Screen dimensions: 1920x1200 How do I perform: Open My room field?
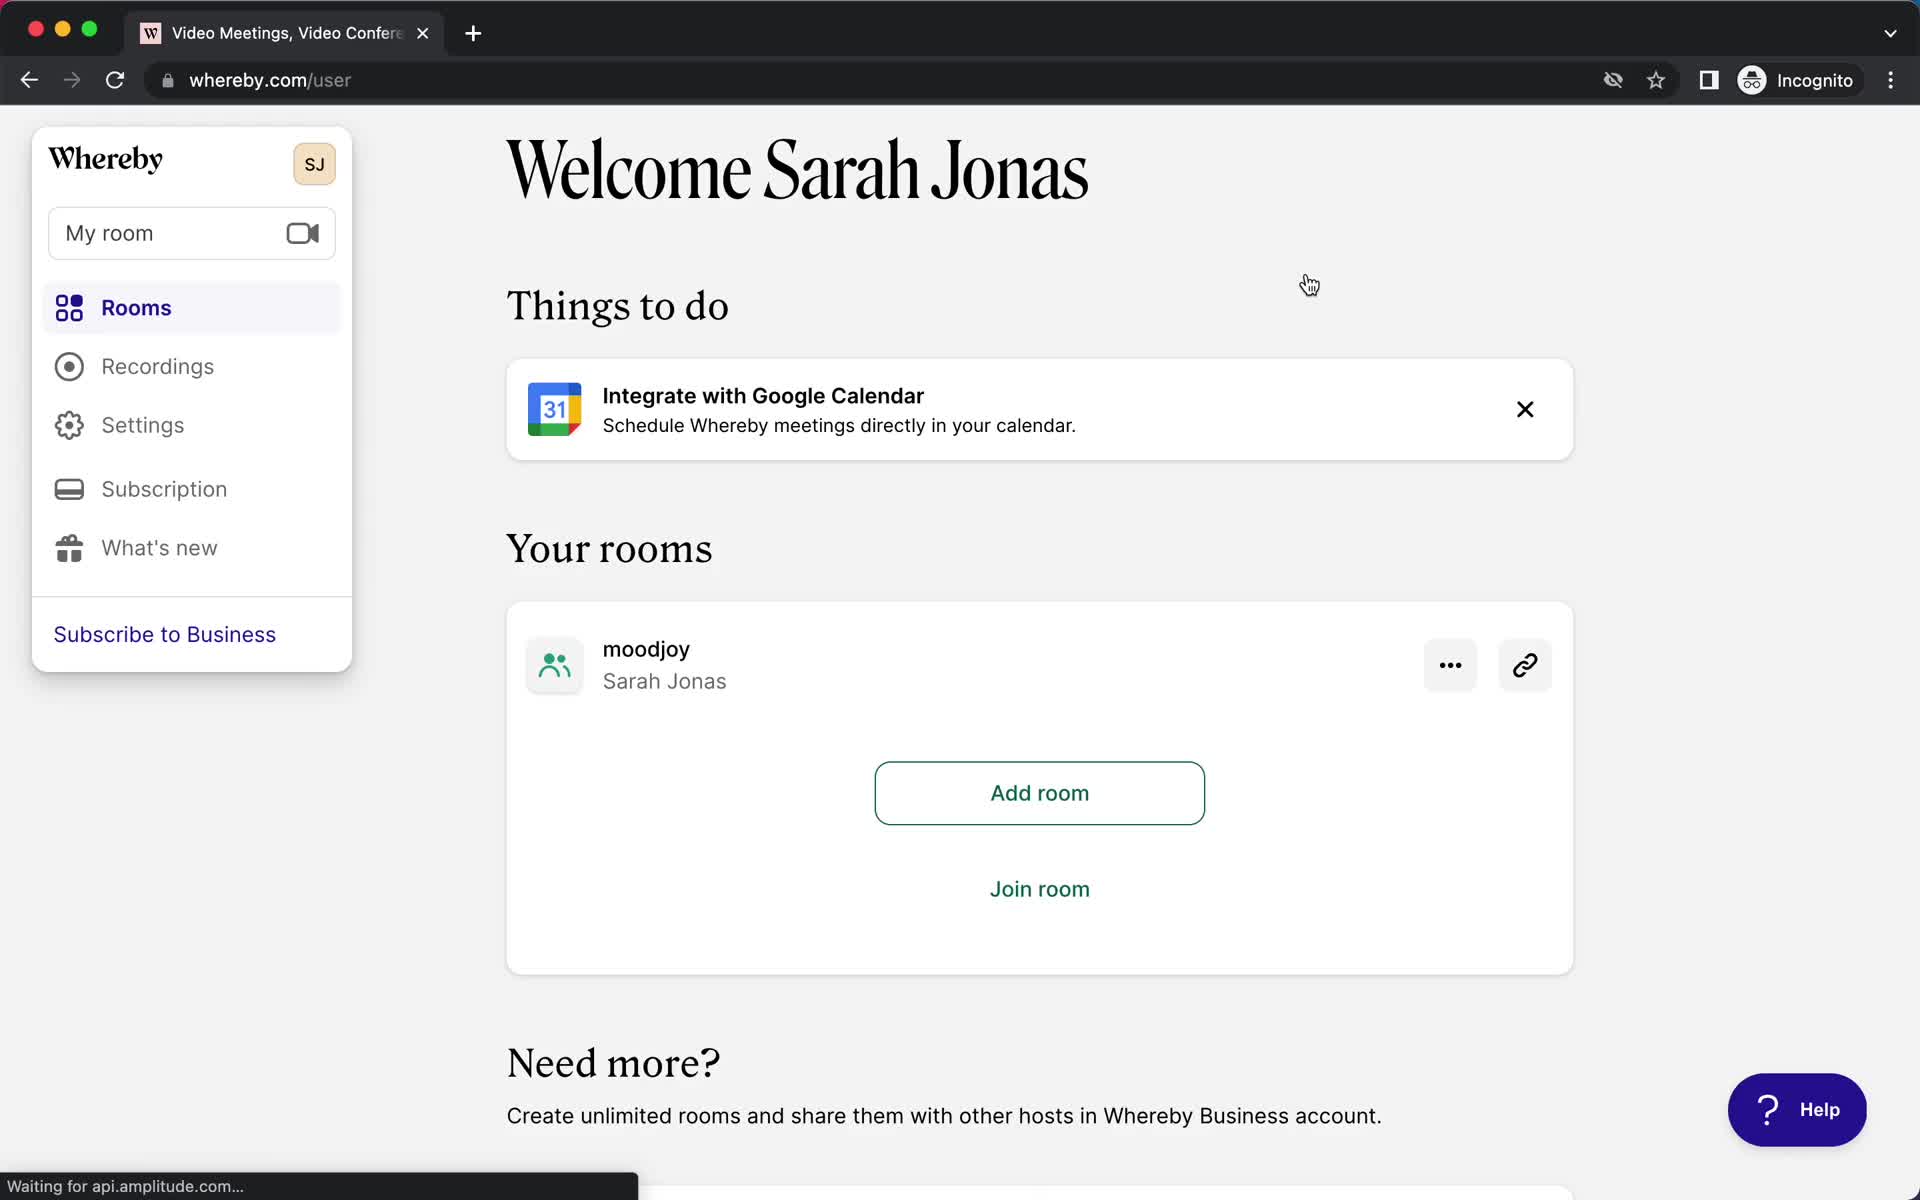192,233
